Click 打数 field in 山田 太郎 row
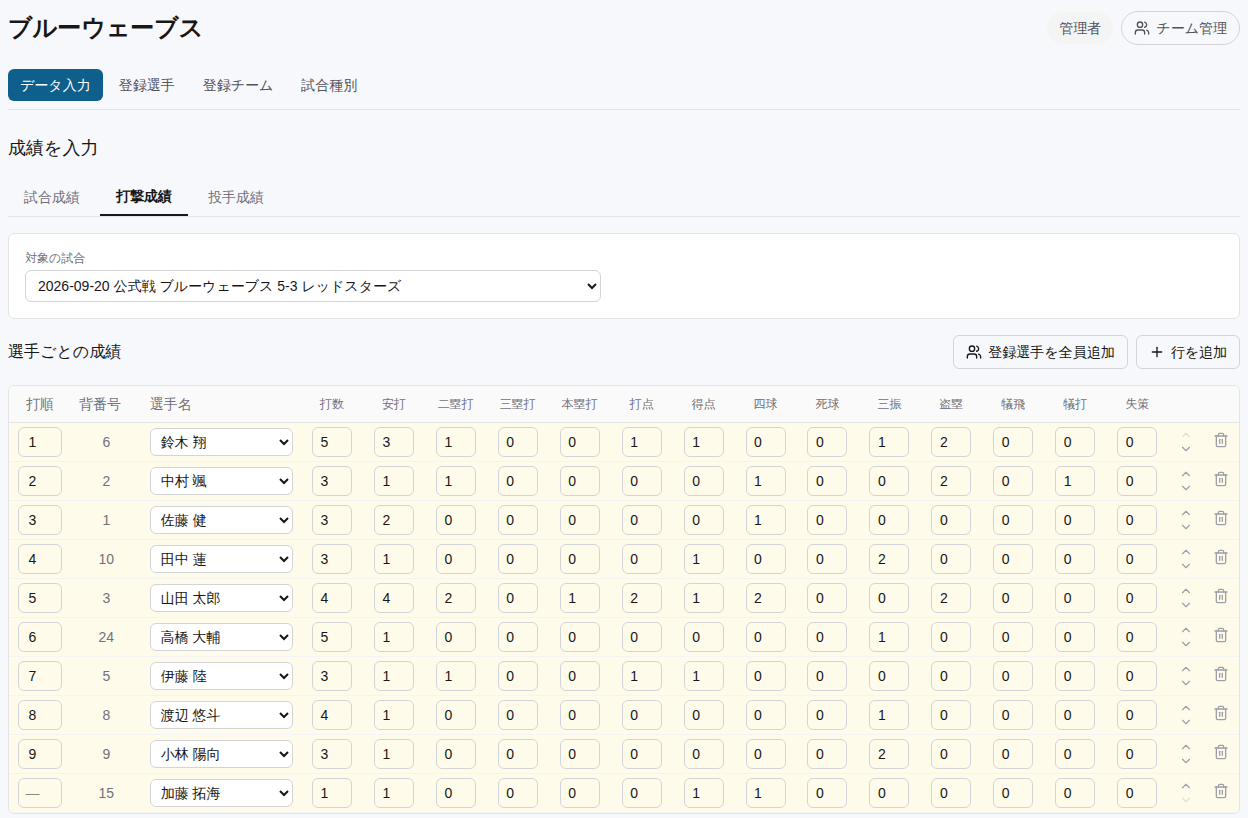Viewport: 1248px width, 818px height. (x=332, y=598)
